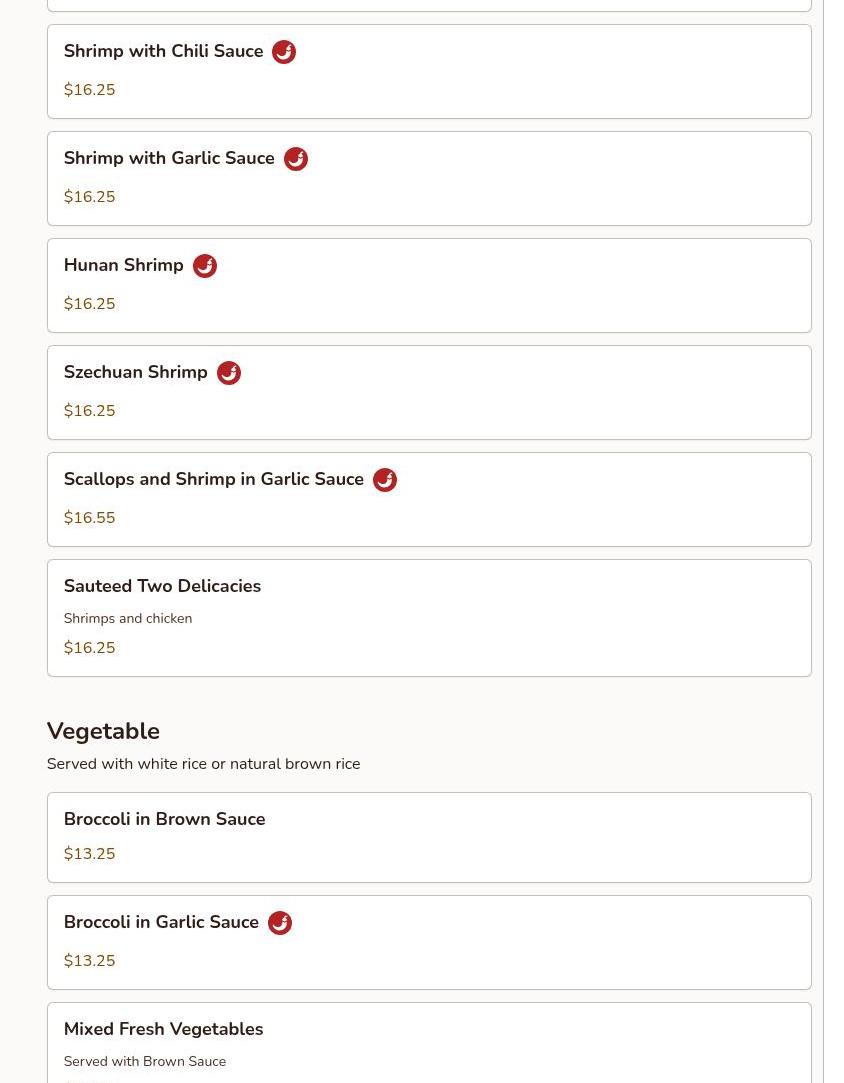The height and width of the screenshot is (1083, 844).
Task: Open the Broccoli in Garlic Sauce item
Action: (429, 943)
